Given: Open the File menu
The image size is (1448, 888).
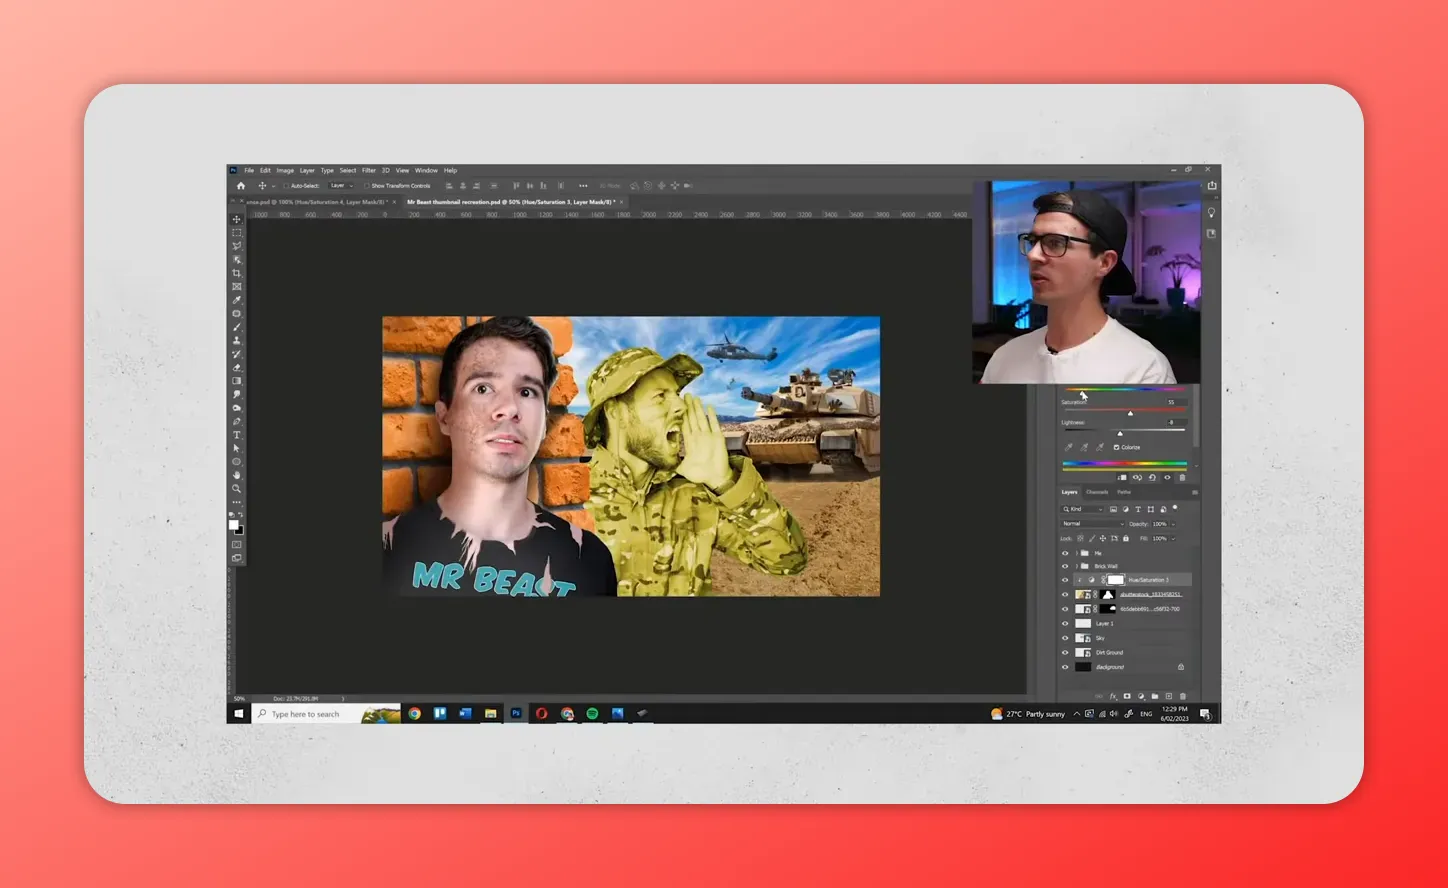Looking at the screenshot, I should point(249,171).
